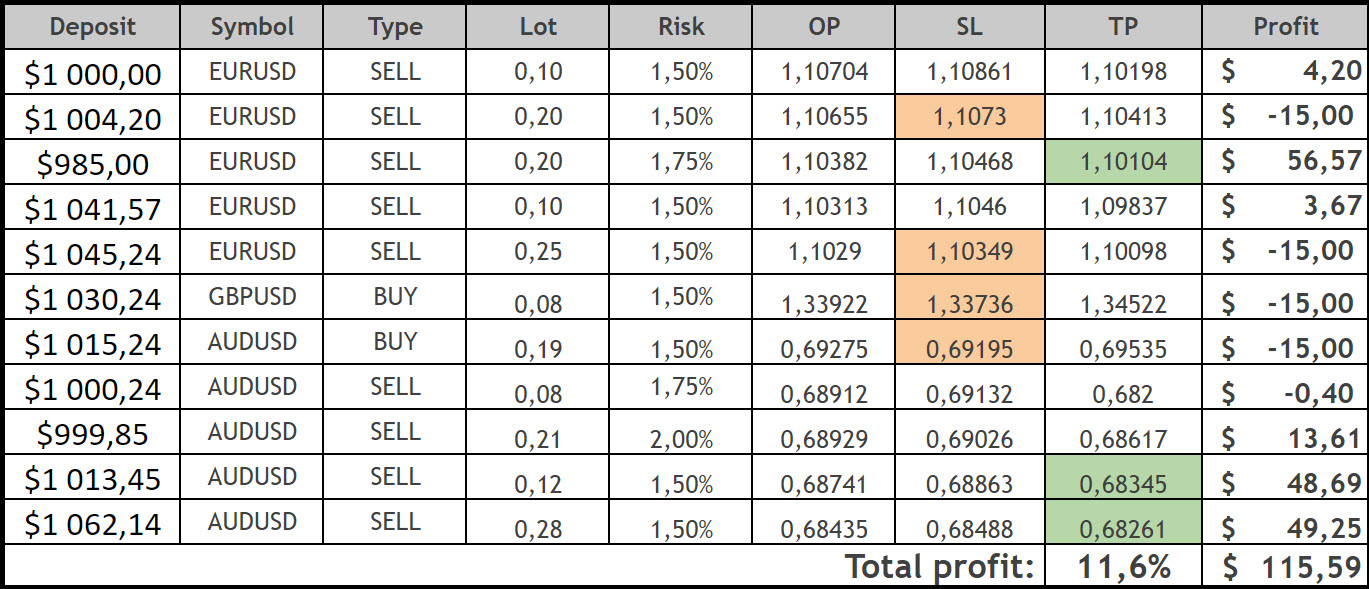
Task: Select the Risk column header
Action: (x=682, y=27)
